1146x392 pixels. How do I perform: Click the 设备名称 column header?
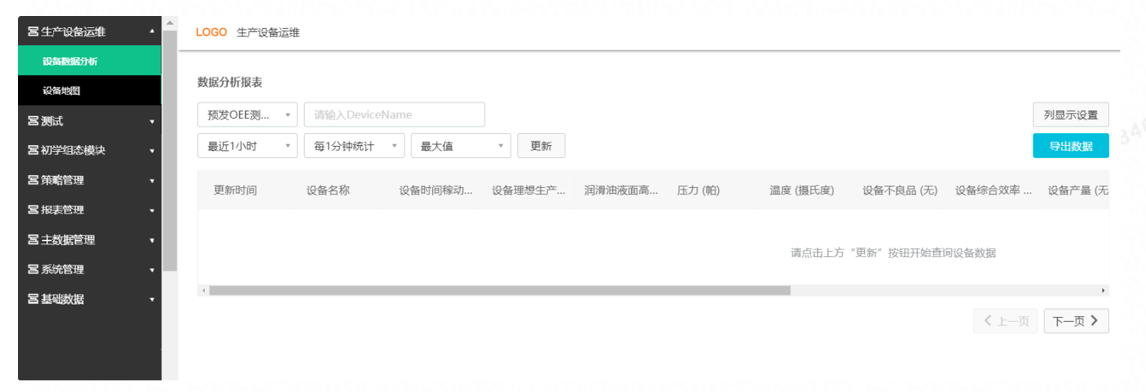point(328,190)
